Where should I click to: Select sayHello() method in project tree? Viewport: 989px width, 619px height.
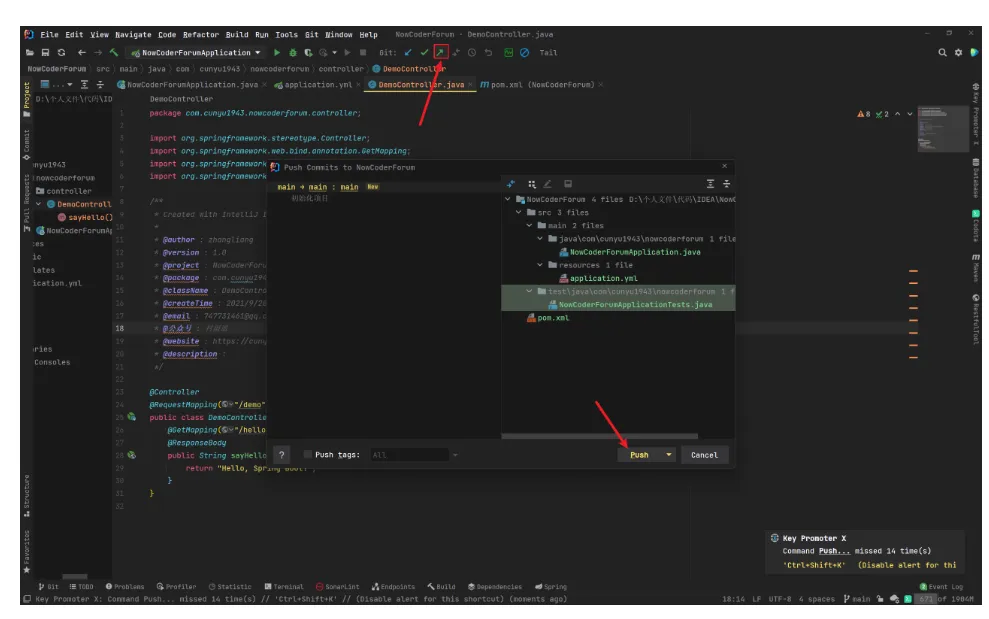[90, 217]
